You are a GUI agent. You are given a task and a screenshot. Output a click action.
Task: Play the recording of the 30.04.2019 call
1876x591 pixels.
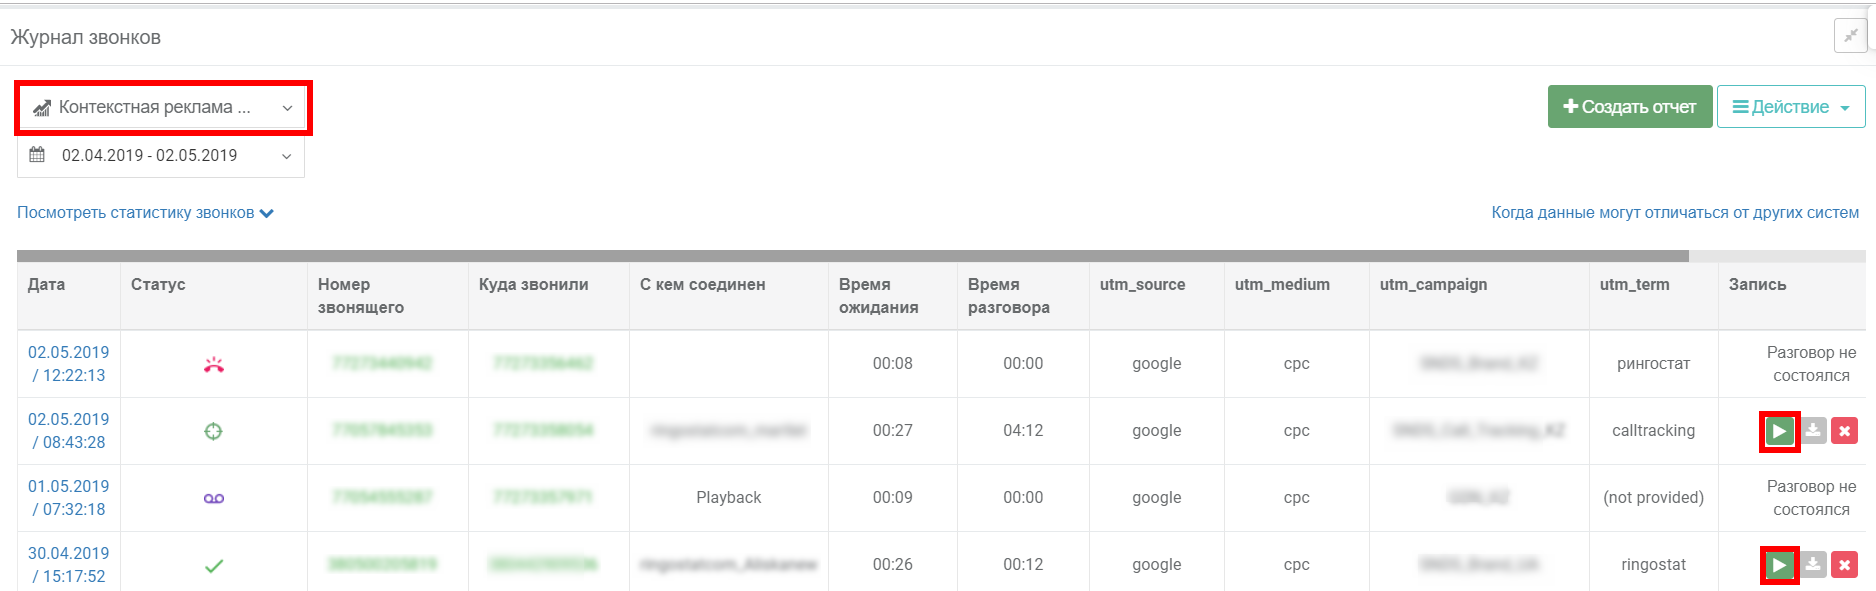pos(1778,564)
